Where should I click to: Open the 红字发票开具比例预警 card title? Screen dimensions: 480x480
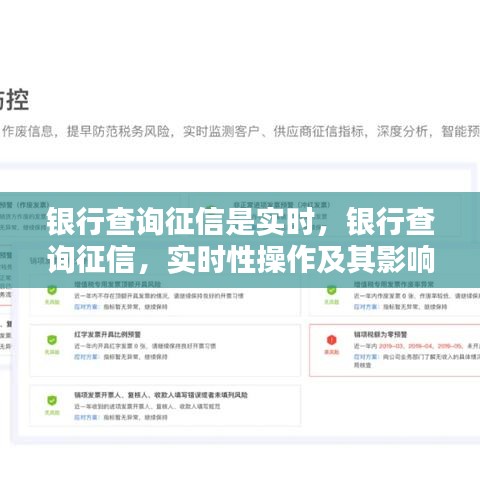click(107, 334)
